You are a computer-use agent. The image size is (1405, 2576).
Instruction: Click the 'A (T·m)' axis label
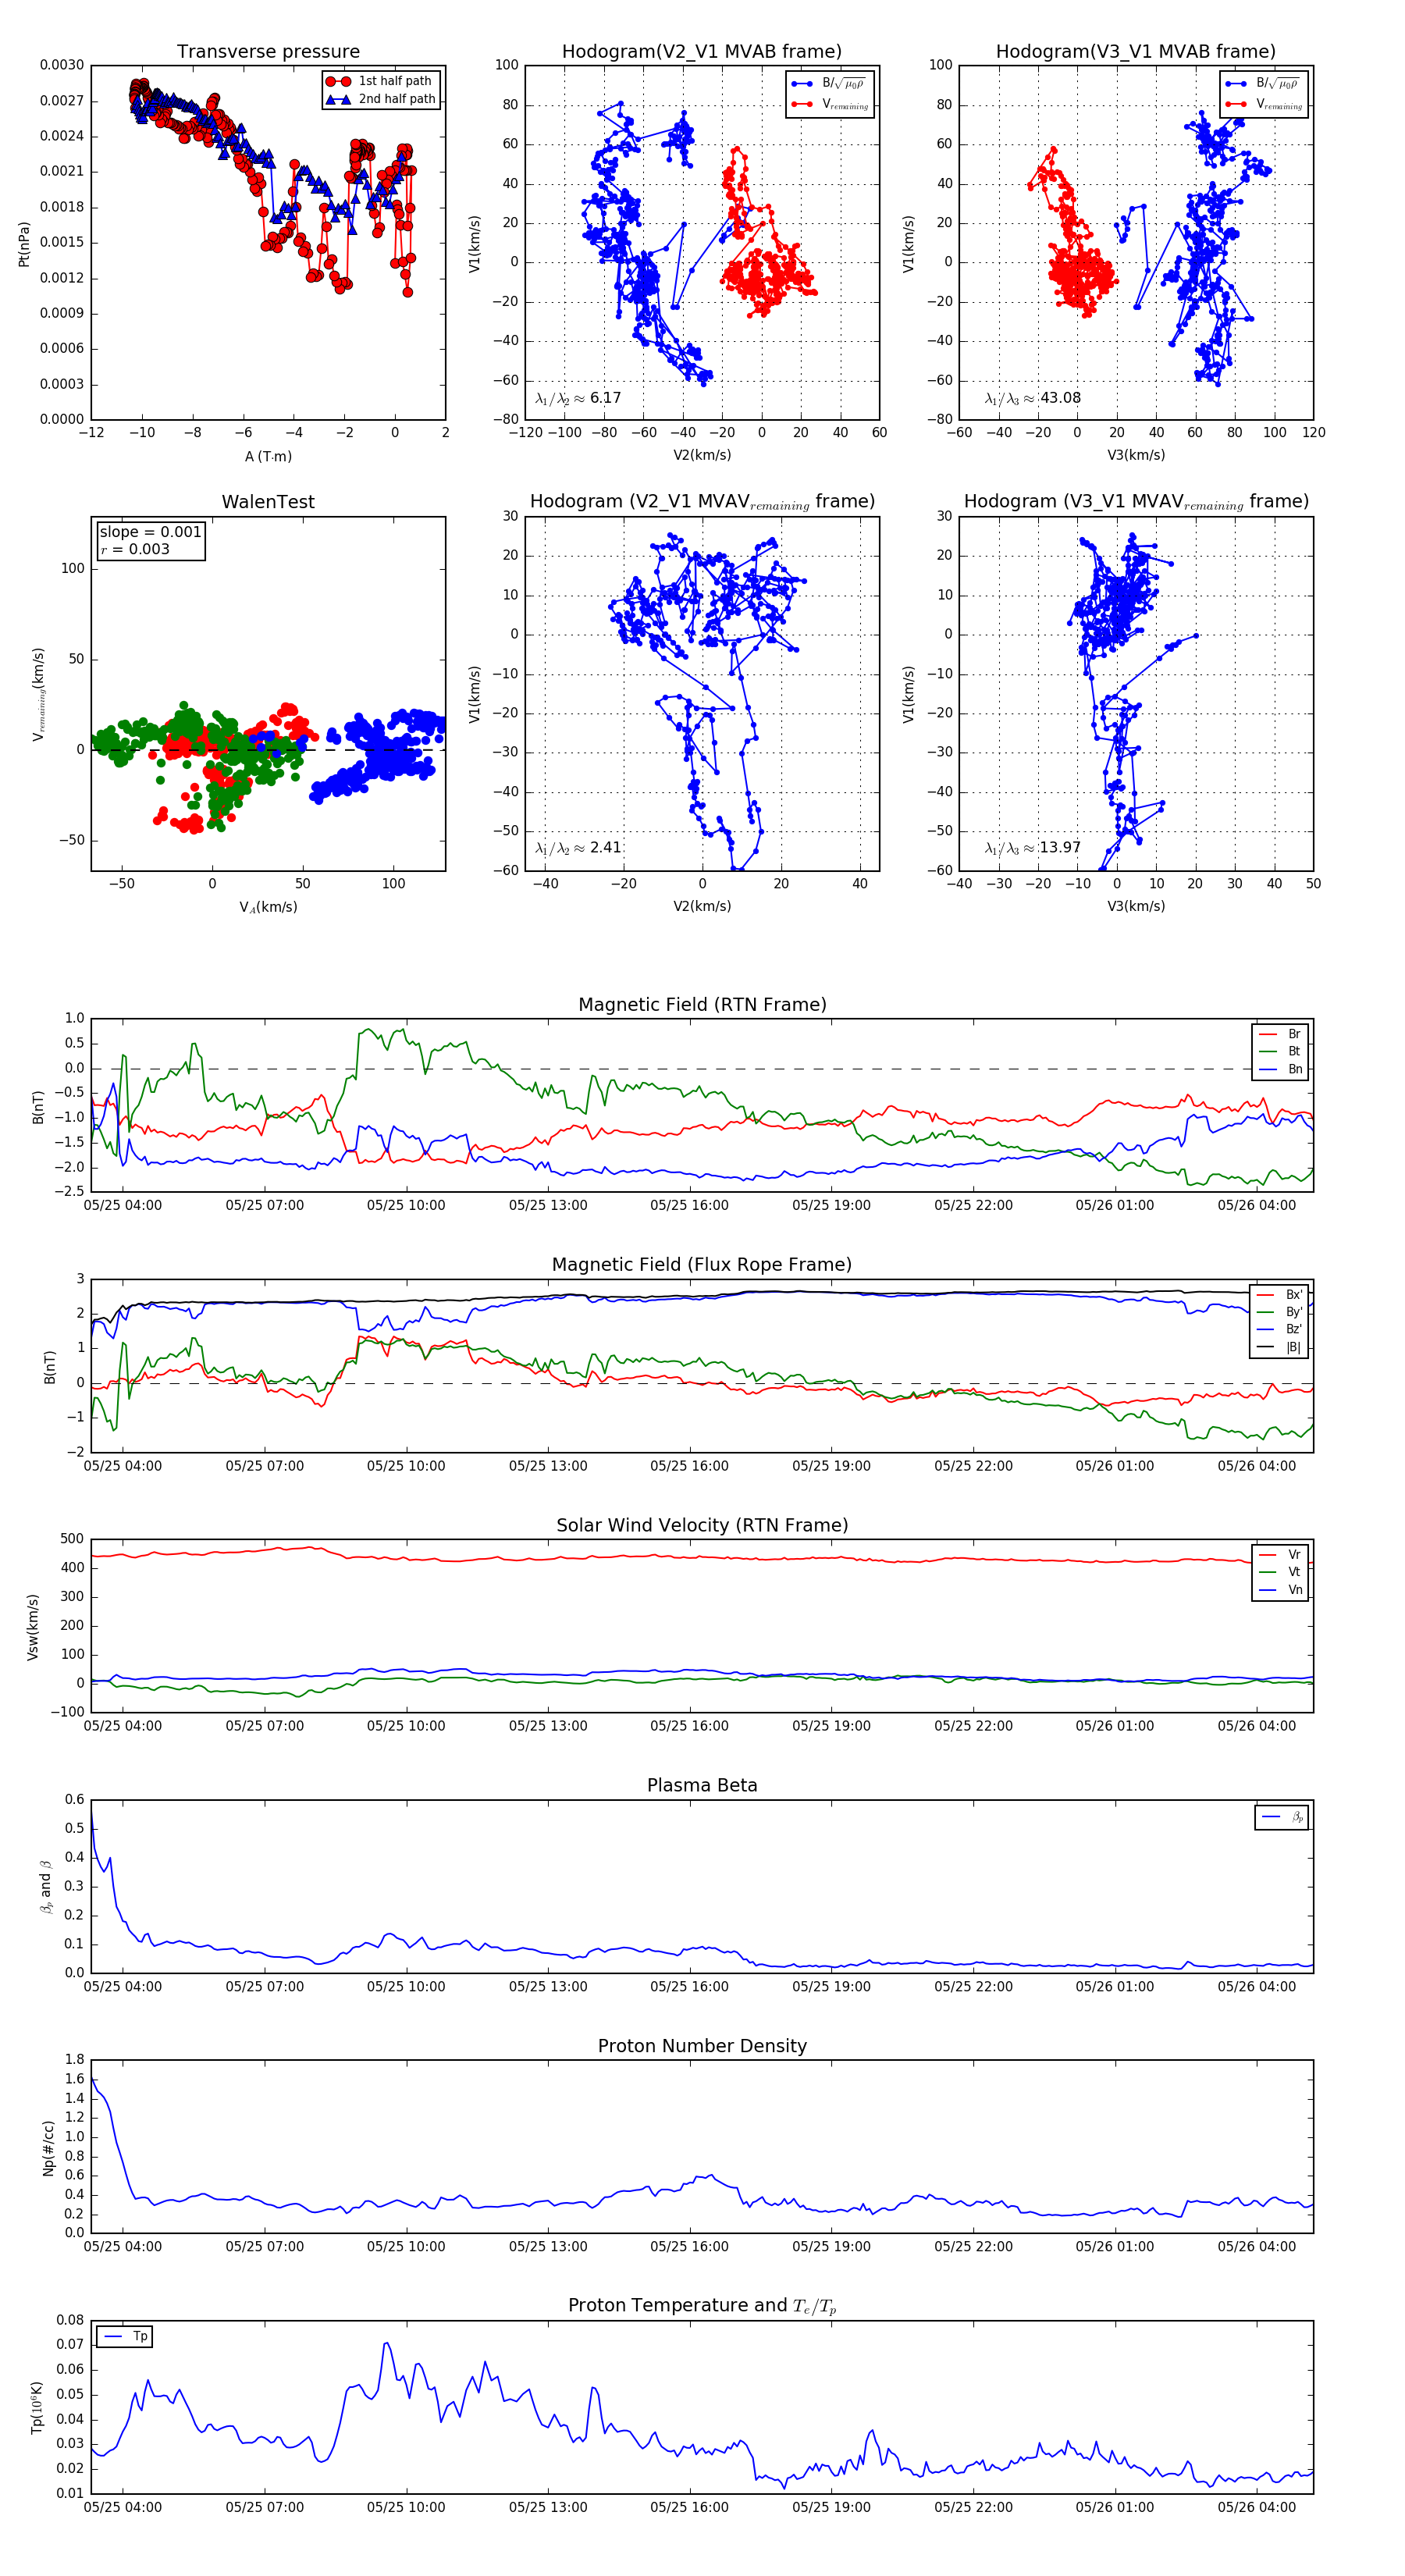pos(268,456)
